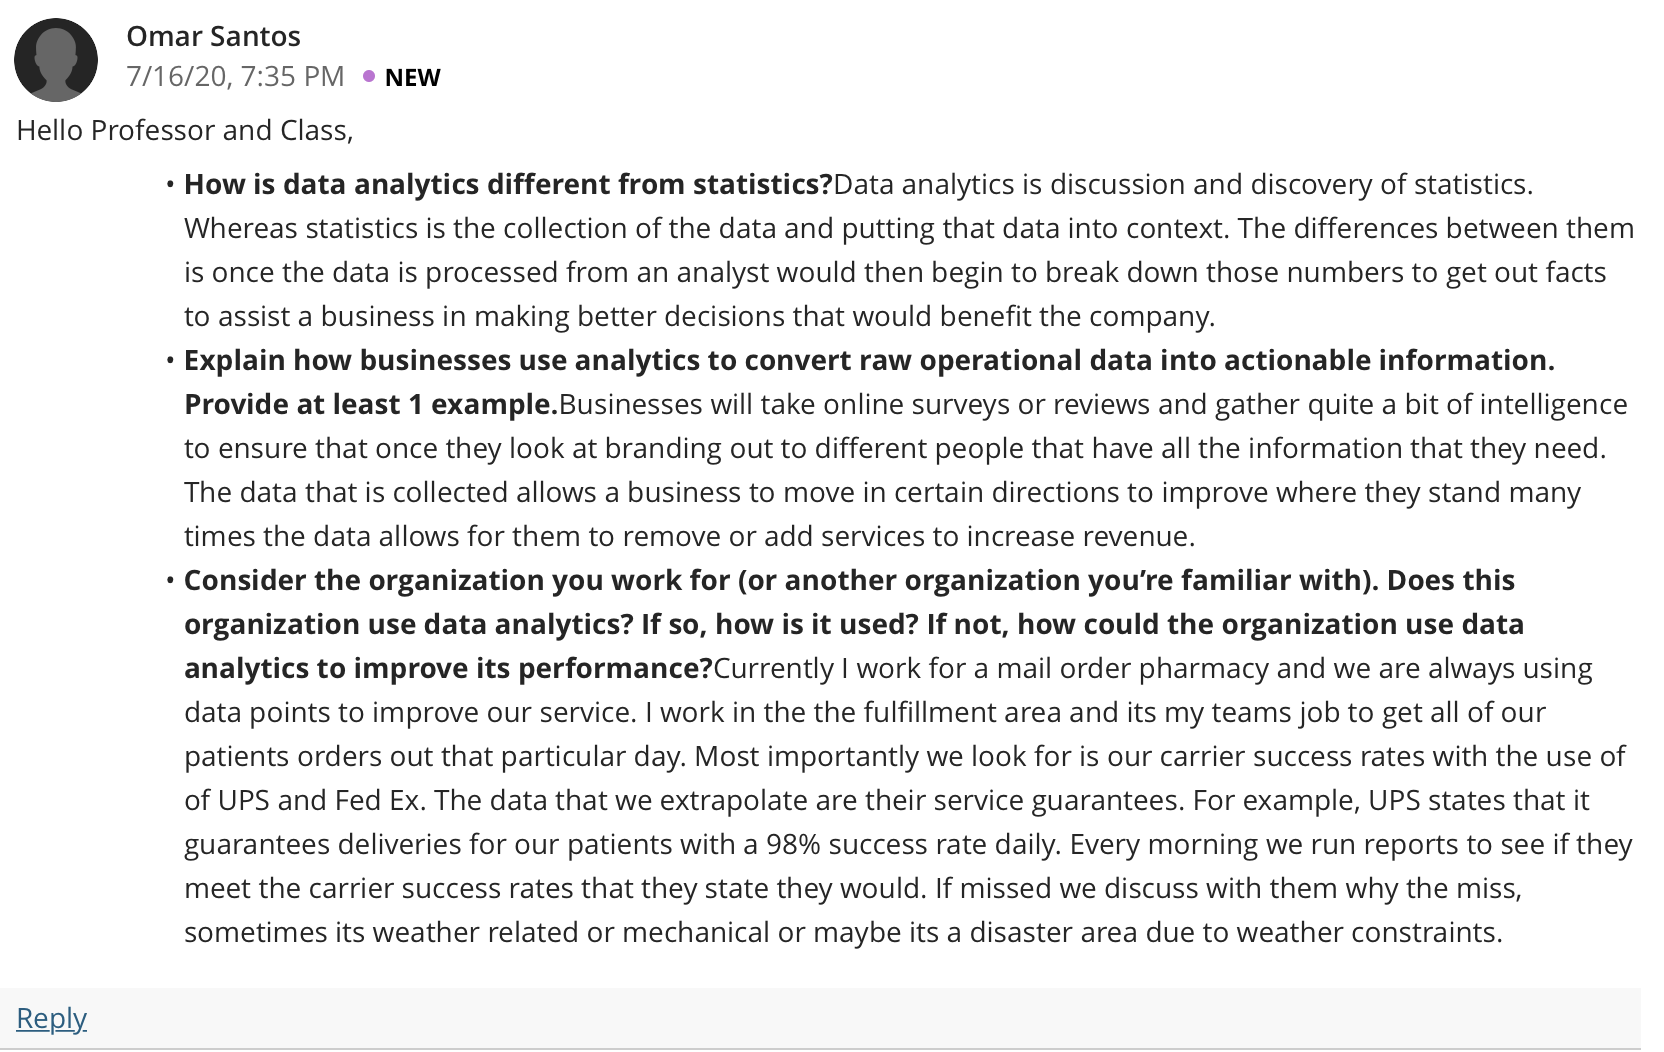Click the heading "How is data analytics different from statistics?"

508,184
